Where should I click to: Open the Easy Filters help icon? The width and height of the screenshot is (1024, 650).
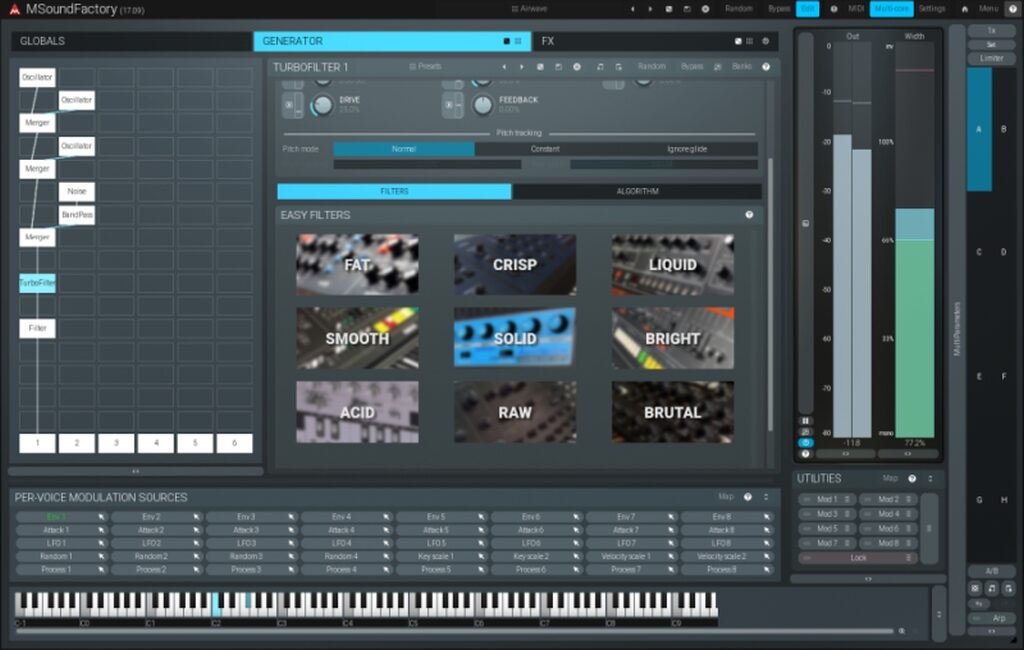point(749,215)
